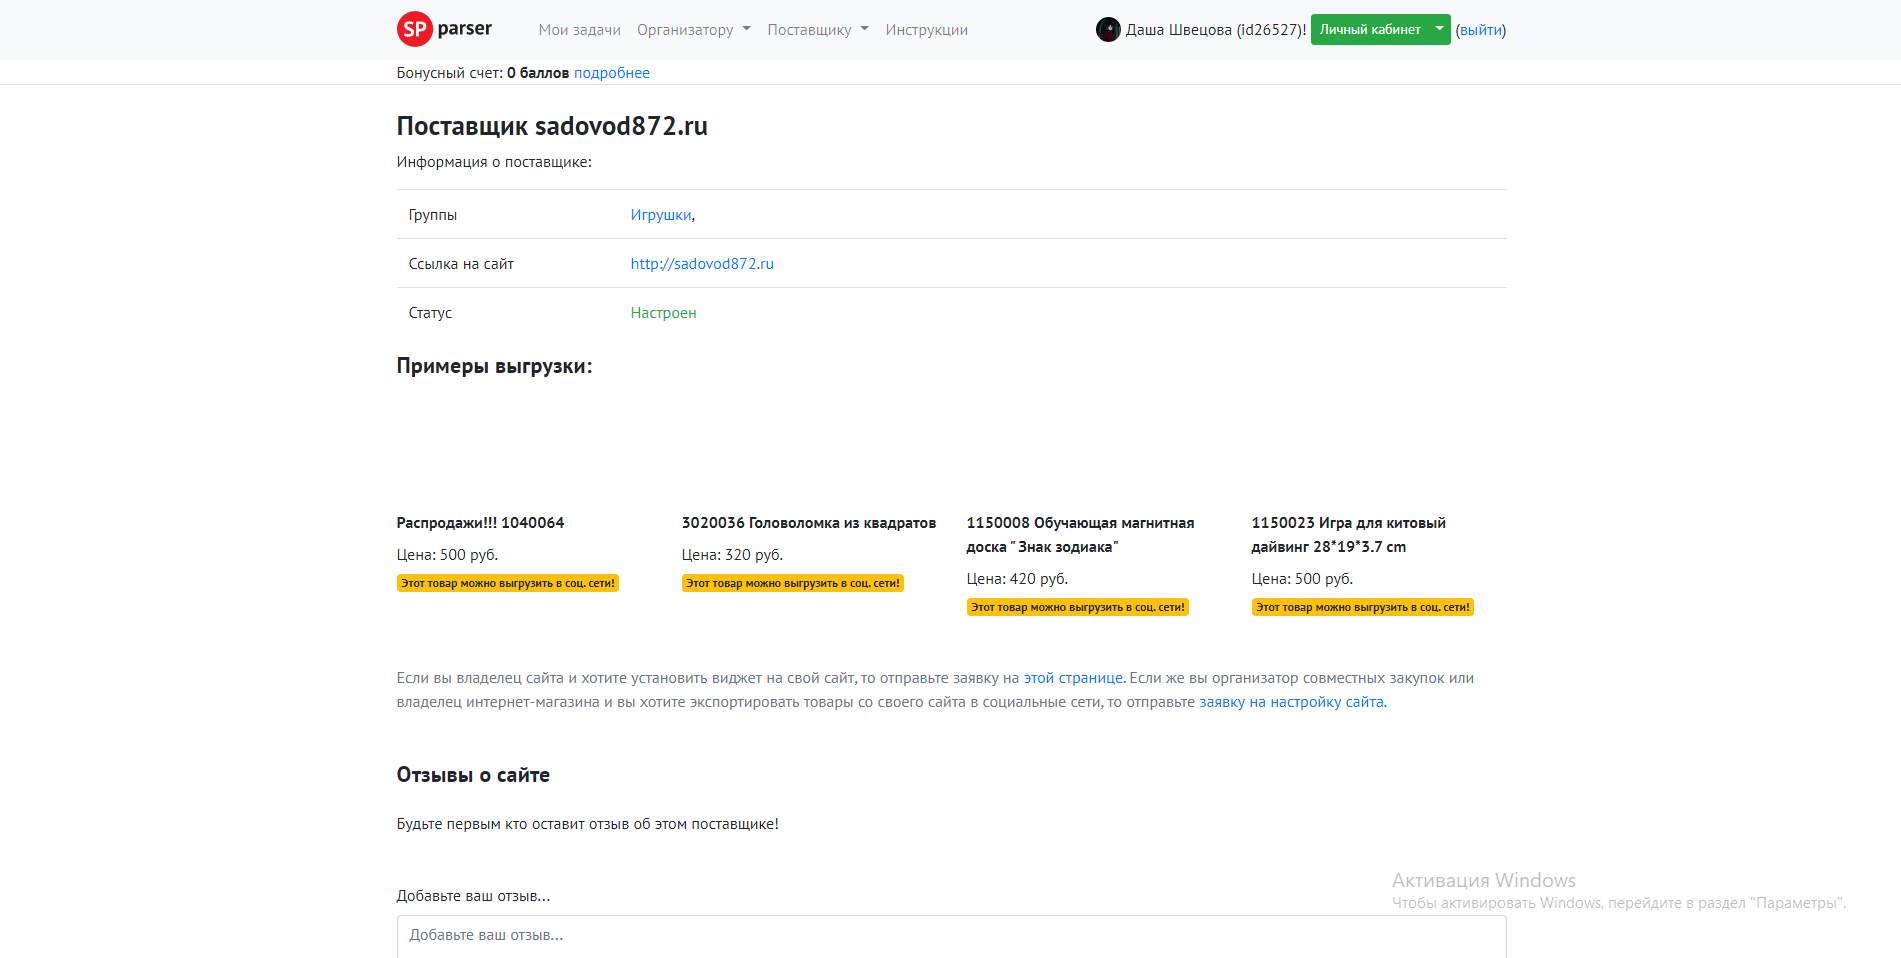Click the Поставщик sadovod872.ru heading

tap(552, 126)
